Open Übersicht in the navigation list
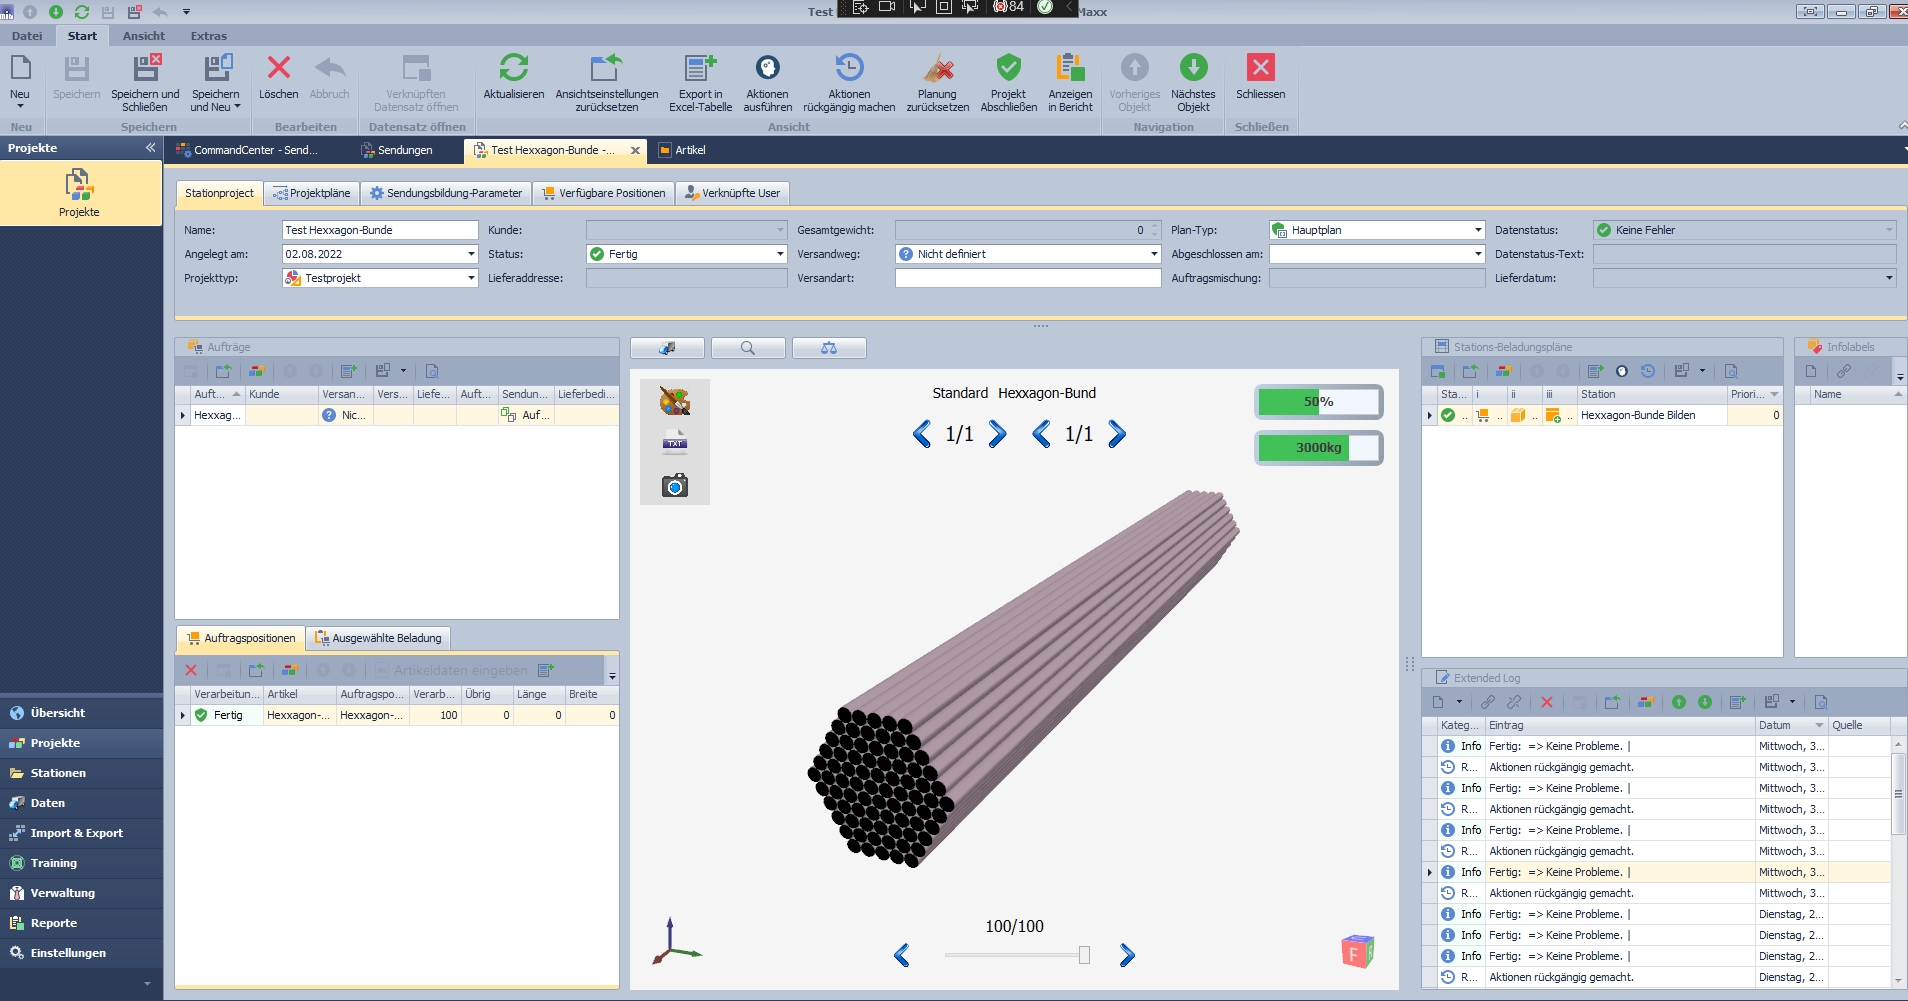The width and height of the screenshot is (1908, 1001). point(81,713)
